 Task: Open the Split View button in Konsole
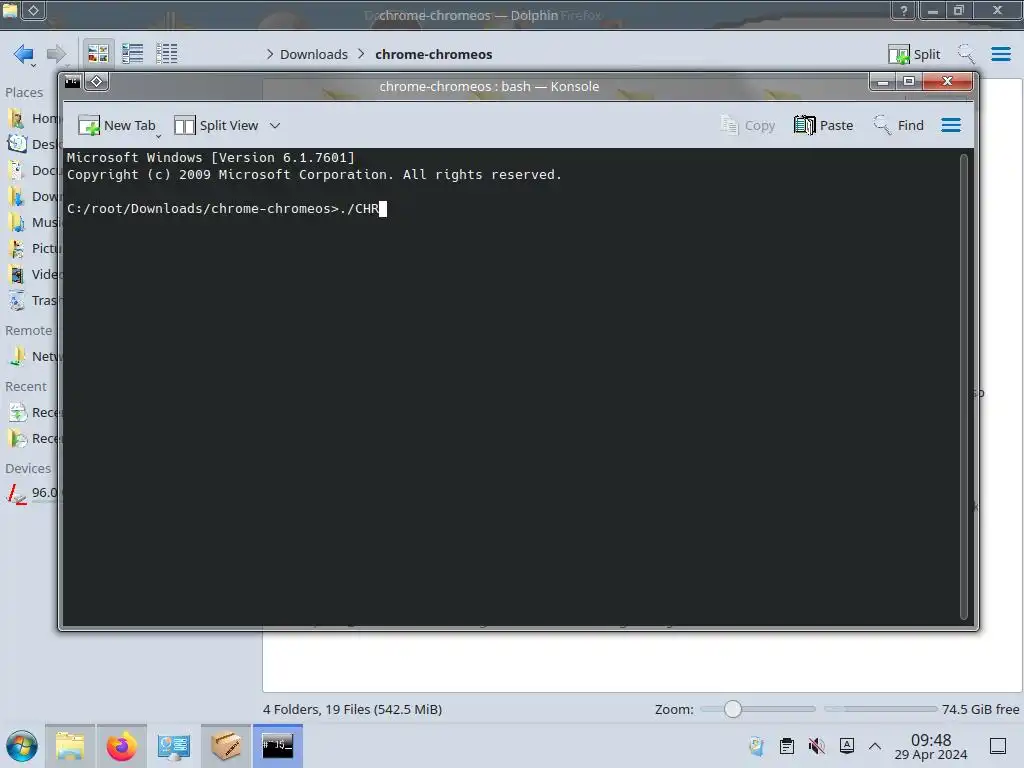pos(216,125)
